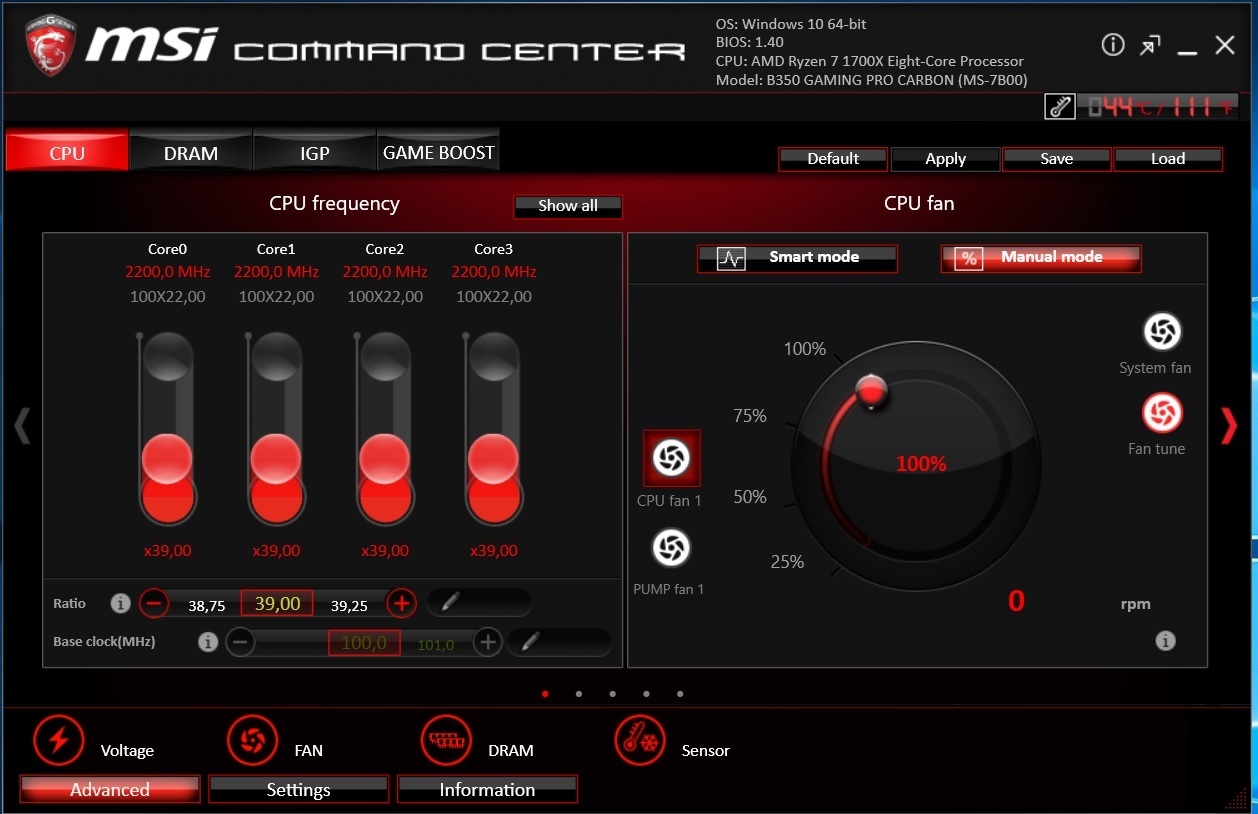
Task: Open System fan icon
Action: pos(1162,332)
